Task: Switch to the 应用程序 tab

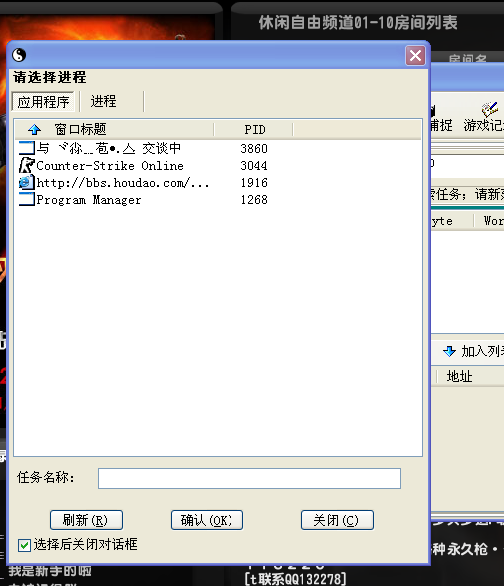Action: coord(43,102)
